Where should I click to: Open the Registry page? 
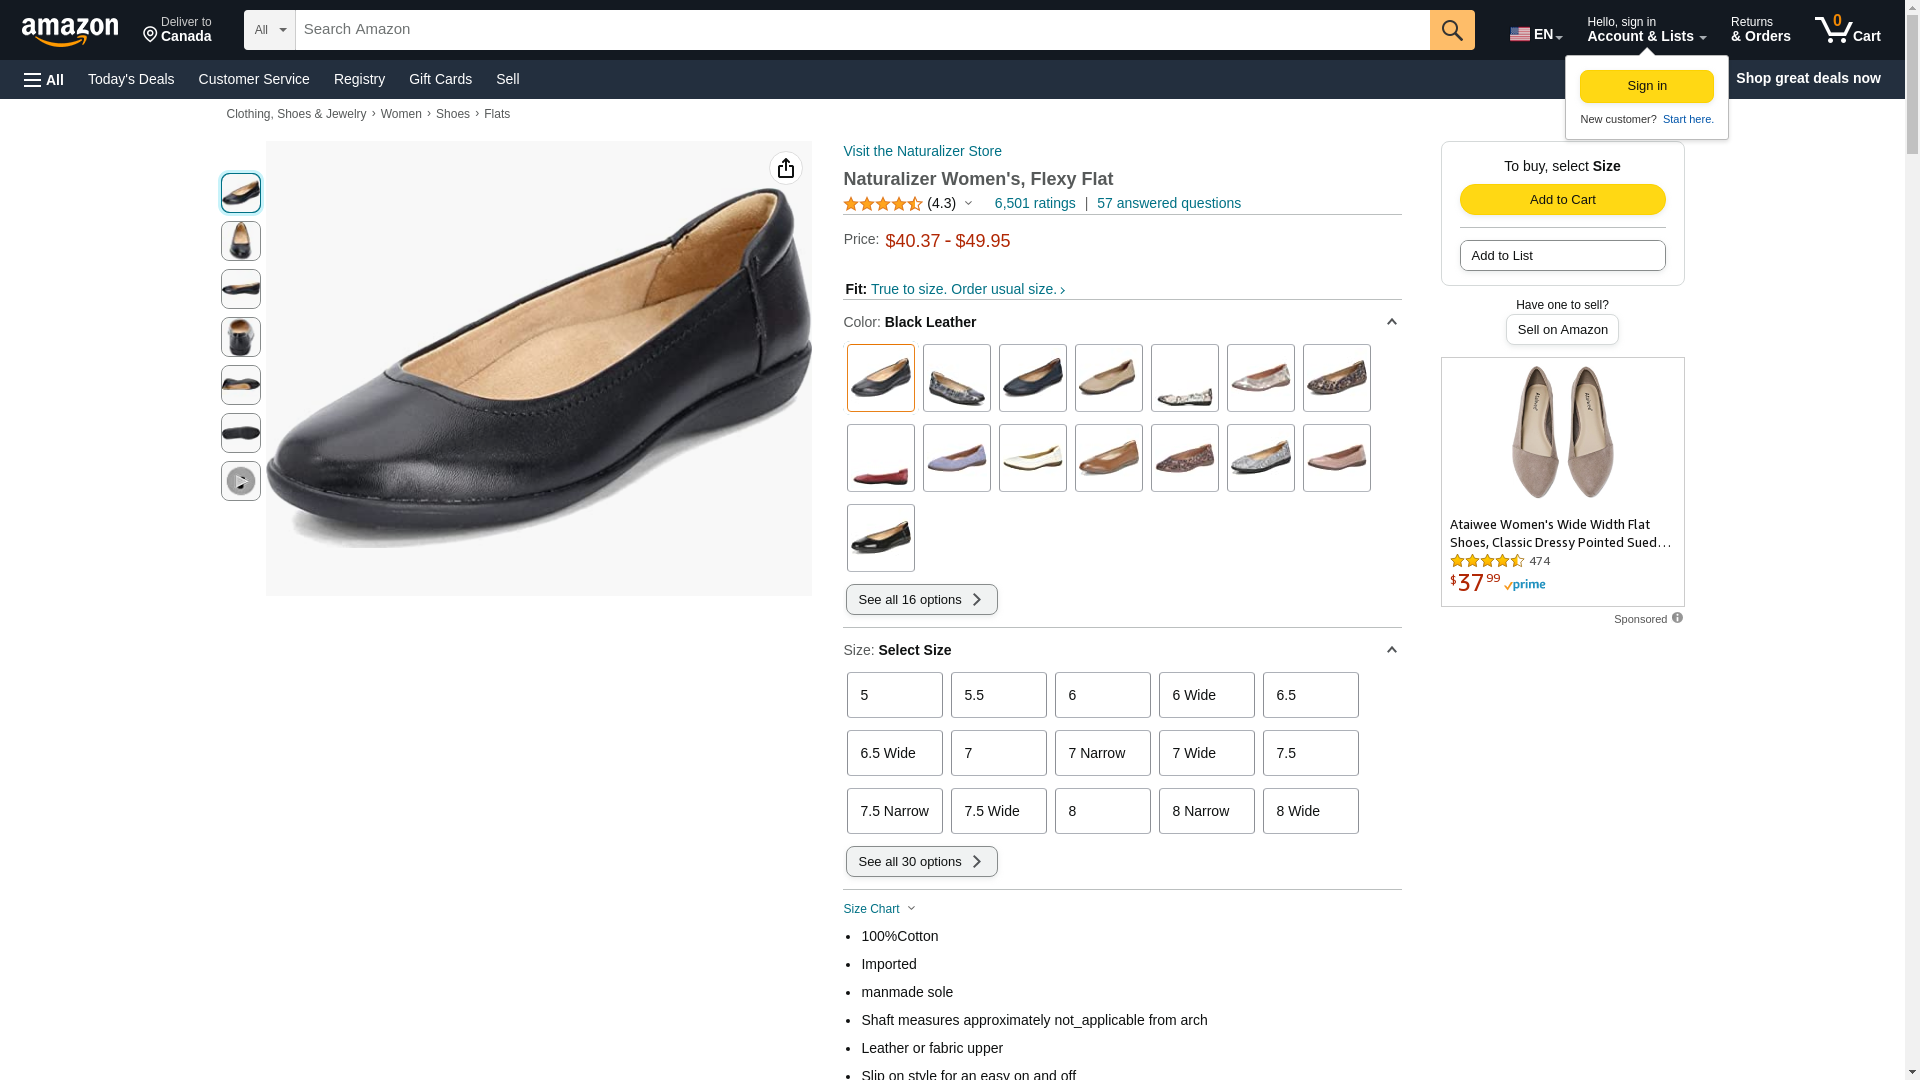tap(359, 79)
